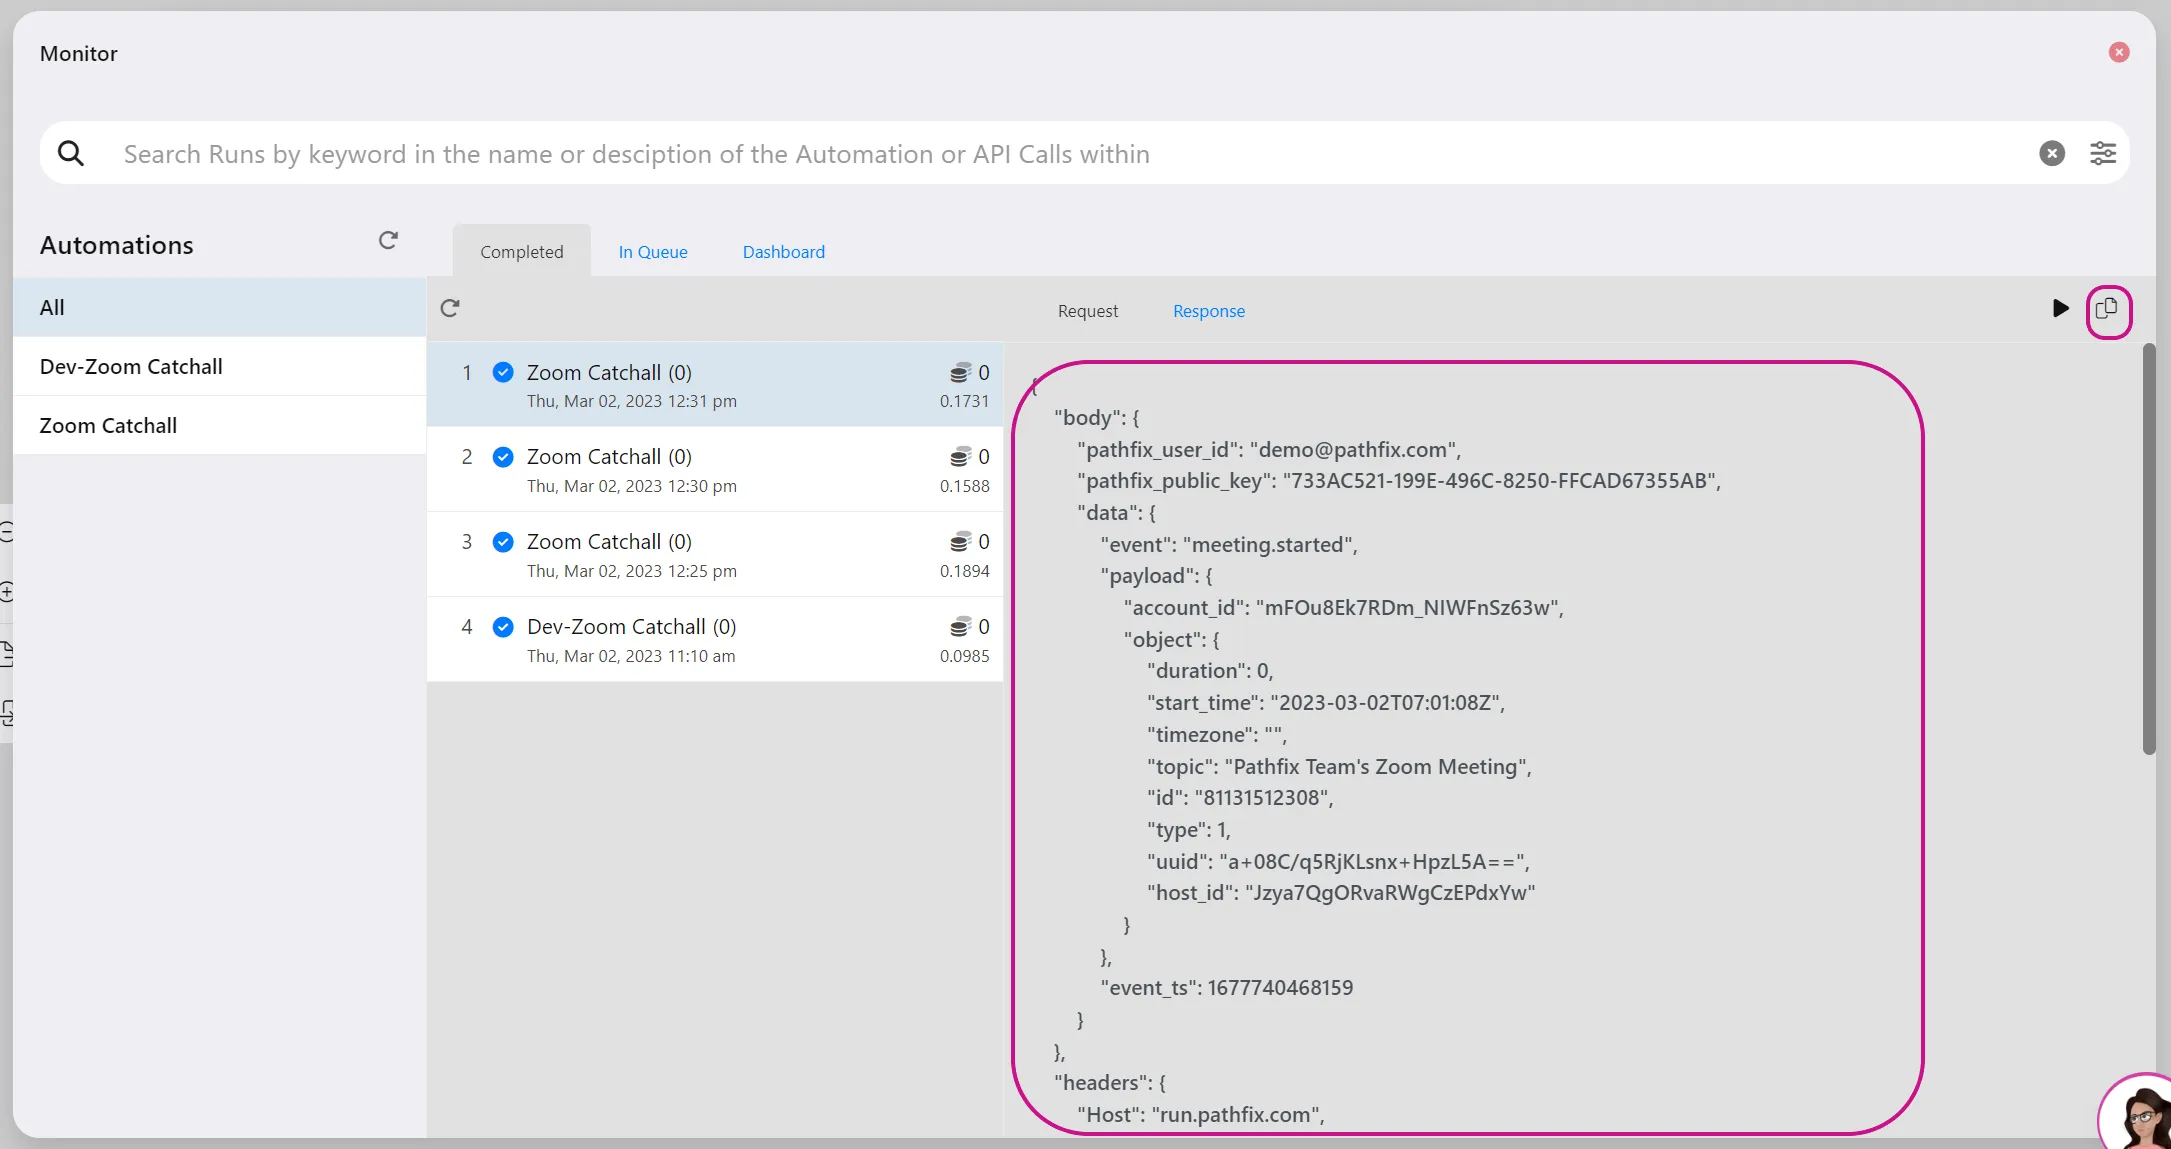The height and width of the screenshot is (1149, 2171).
Task: Click the "topic" Pathfix Team's Zoom Meeting line
Action: pyautogui.click(x=1339, y=767)
